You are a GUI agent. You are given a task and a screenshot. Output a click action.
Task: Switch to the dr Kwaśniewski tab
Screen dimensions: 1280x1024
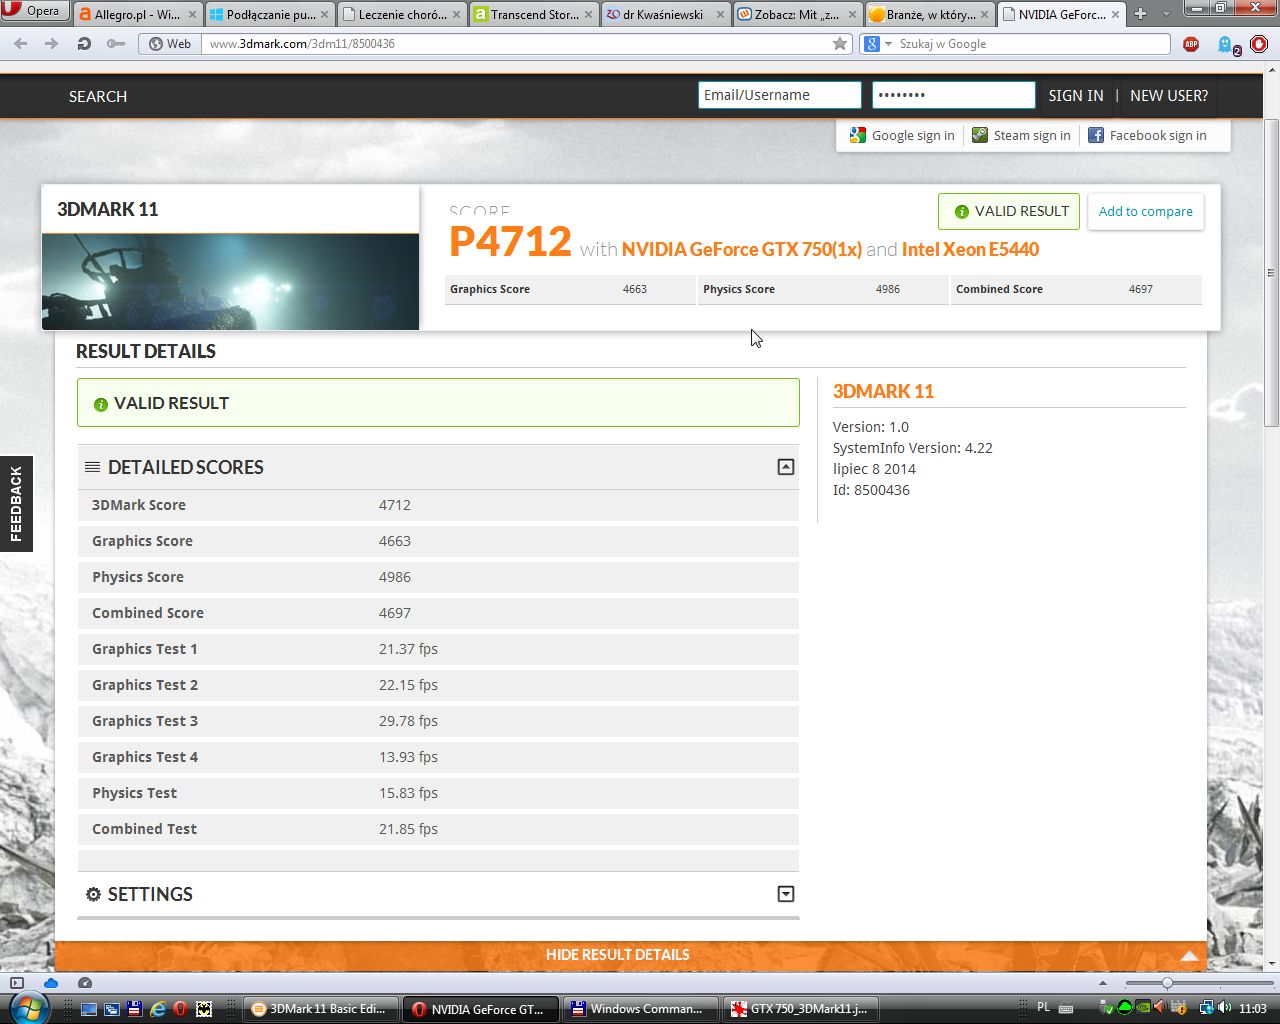pos(665,15)
